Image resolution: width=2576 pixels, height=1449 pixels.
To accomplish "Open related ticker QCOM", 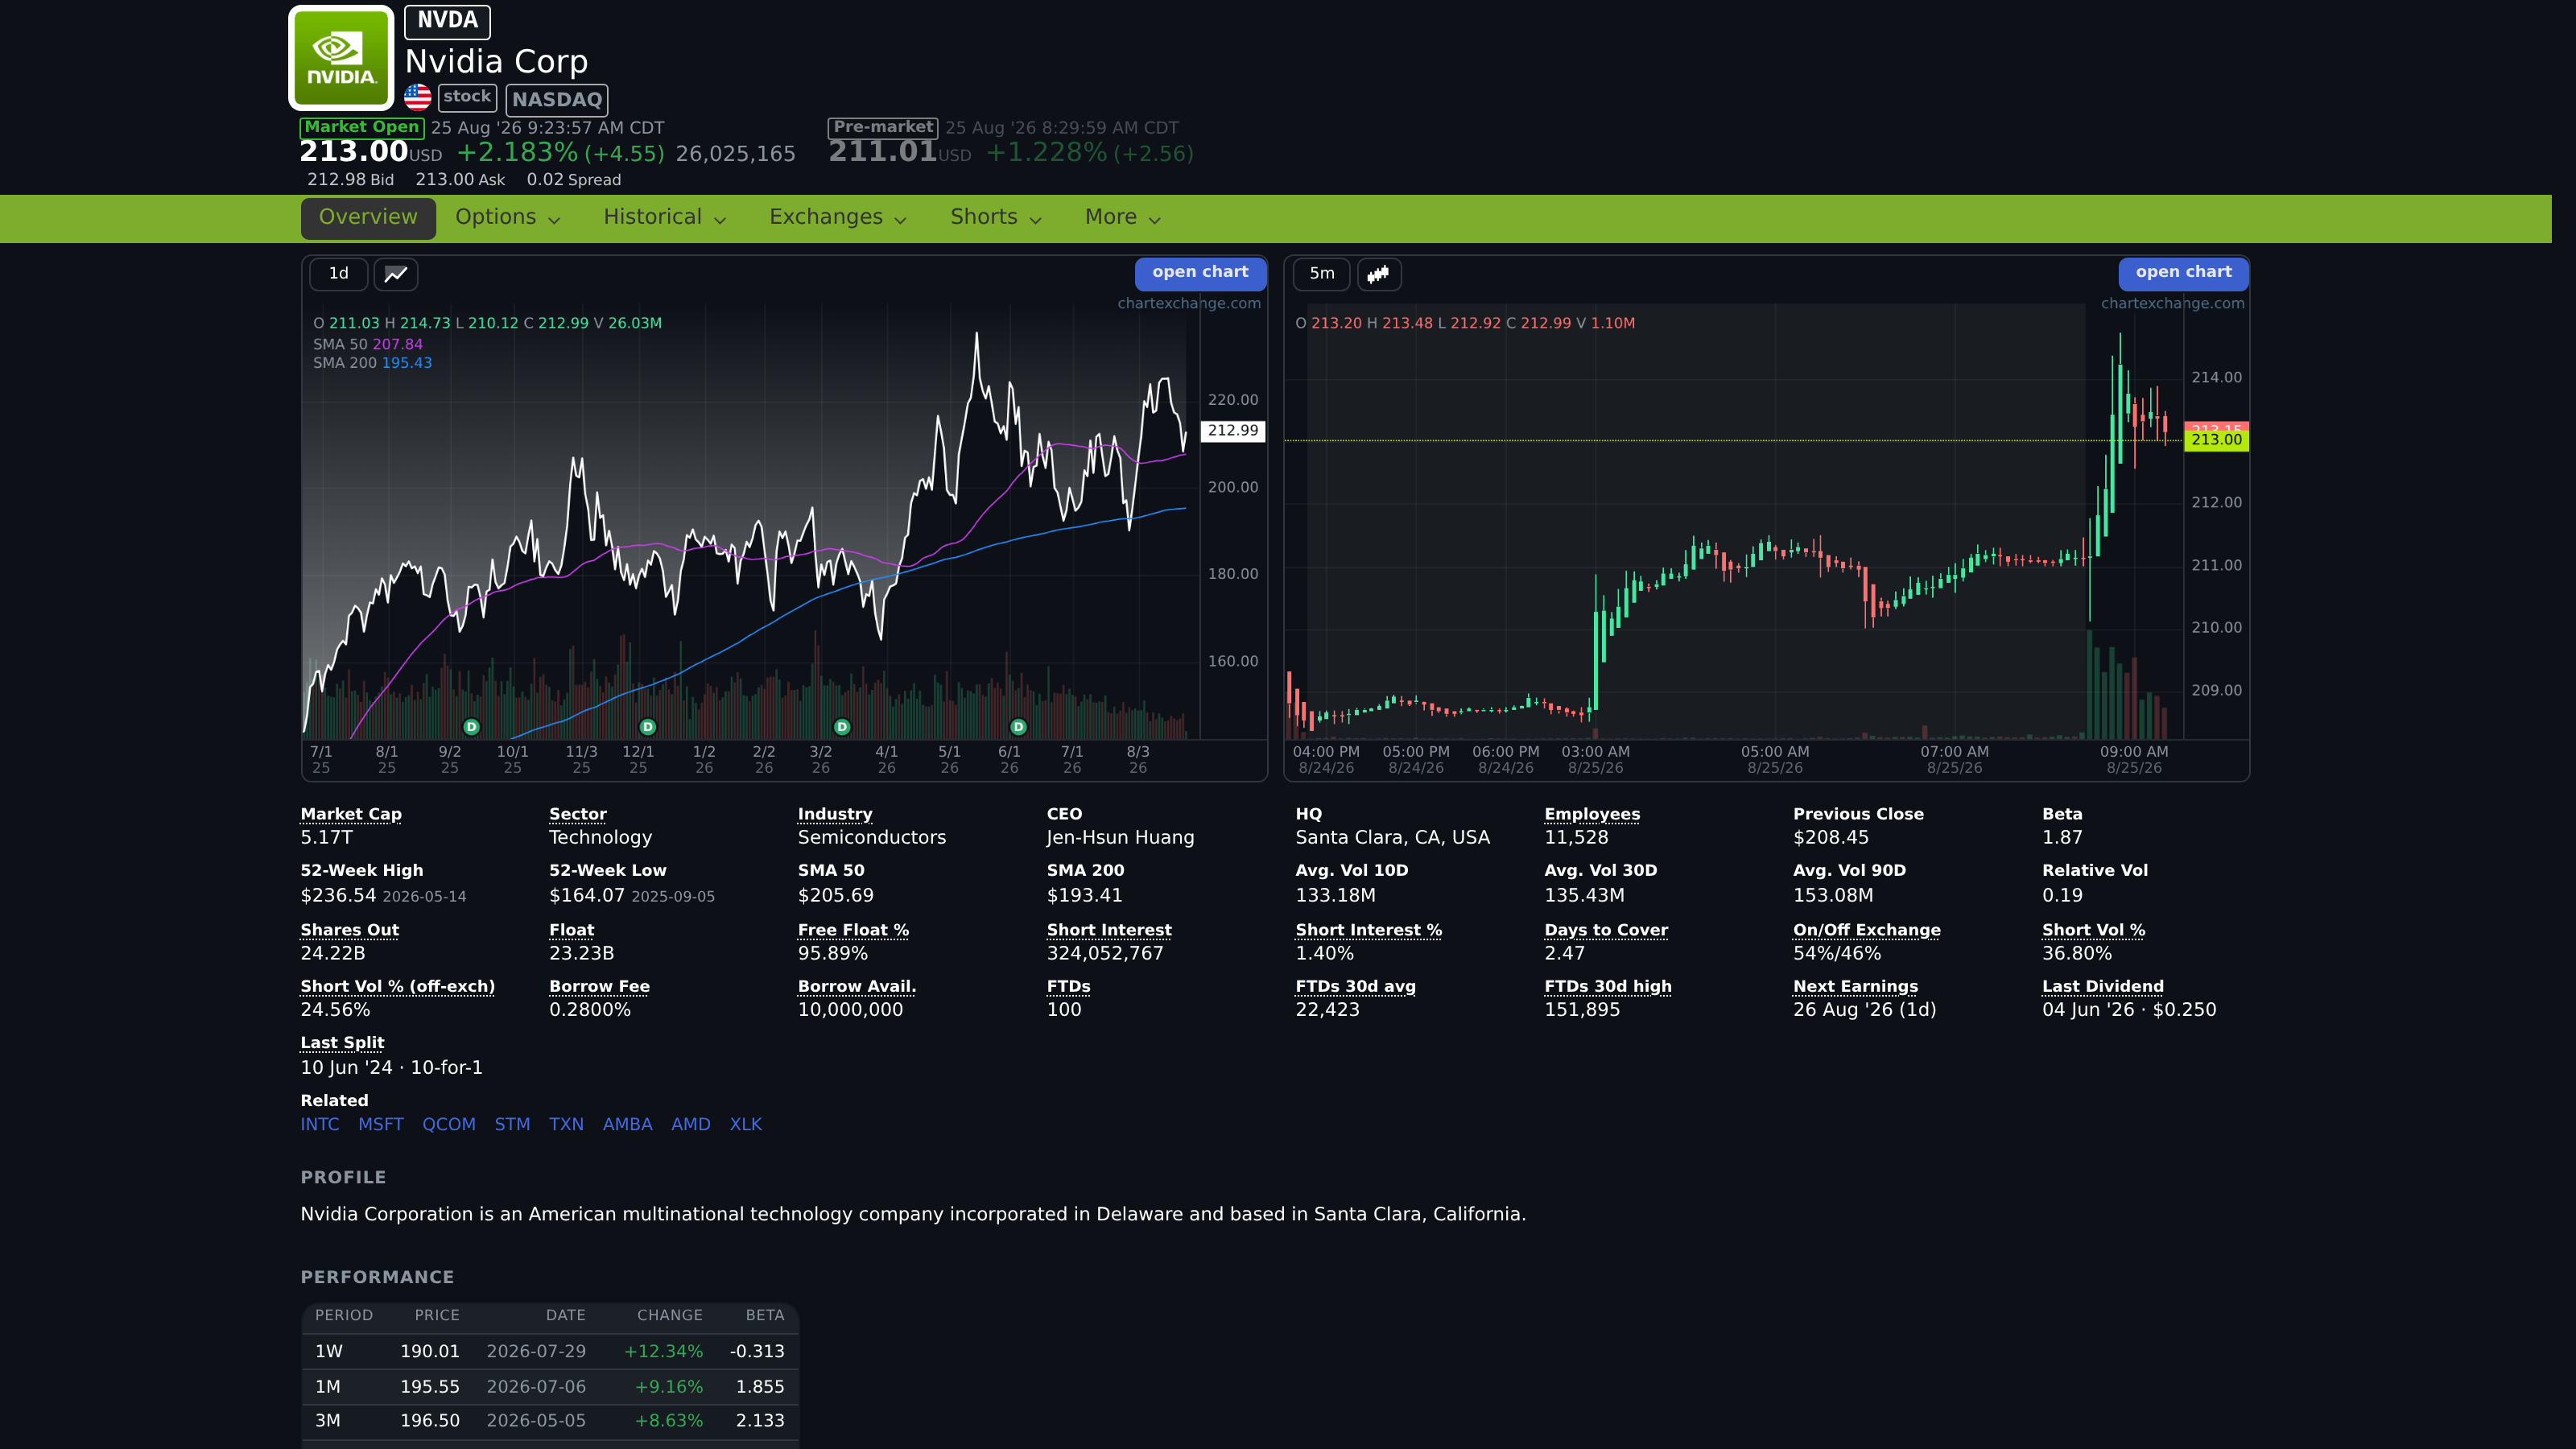I will 449,1124.
